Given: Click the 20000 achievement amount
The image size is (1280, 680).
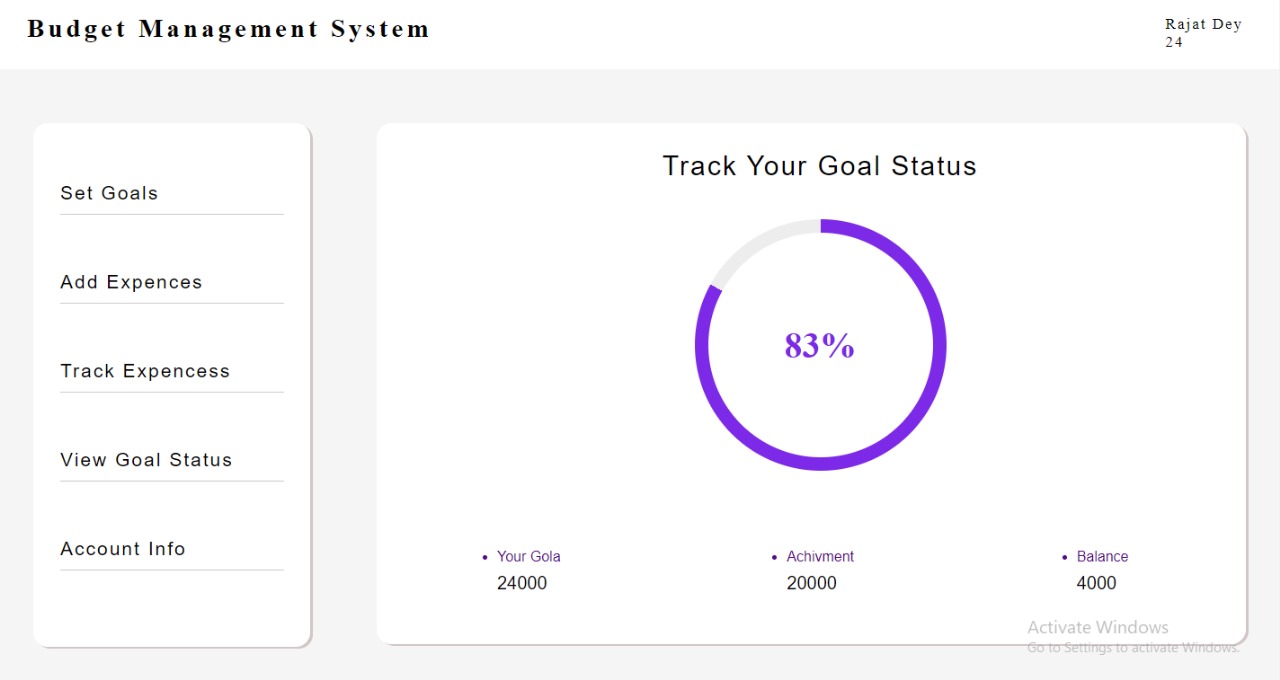Looking at the screenshot, I should [x=811, y=583].
